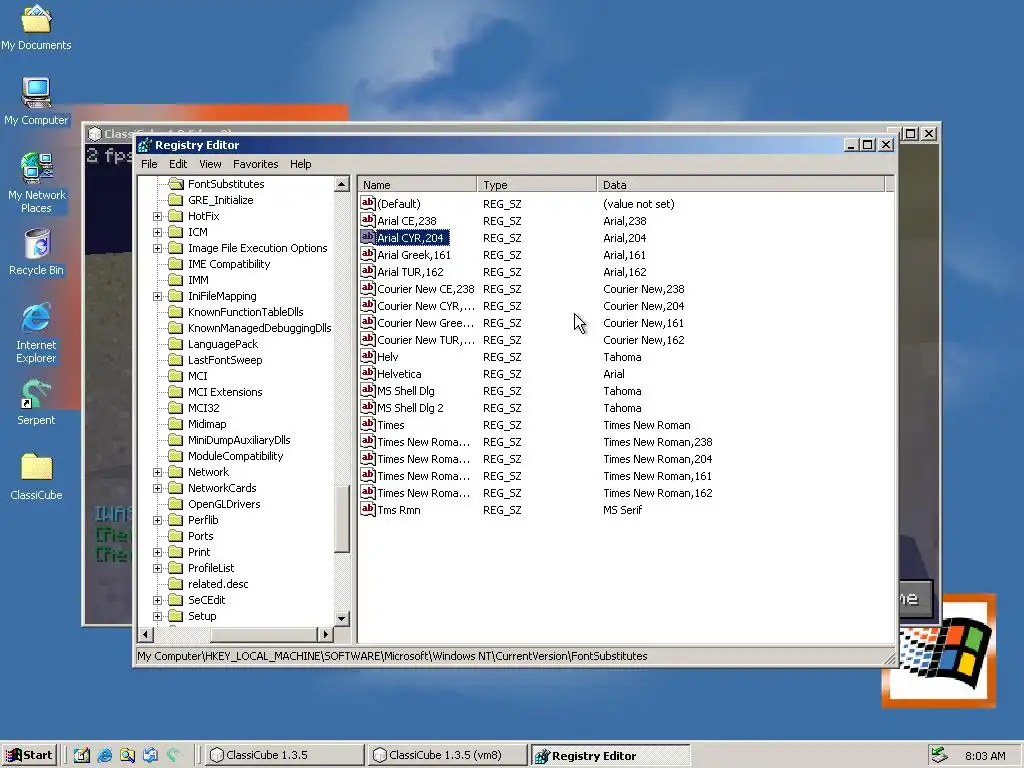Click the OpenGLDrivers folder icon in tree
The height and width of the screenshot is (768, 1024).
point(176,504)
